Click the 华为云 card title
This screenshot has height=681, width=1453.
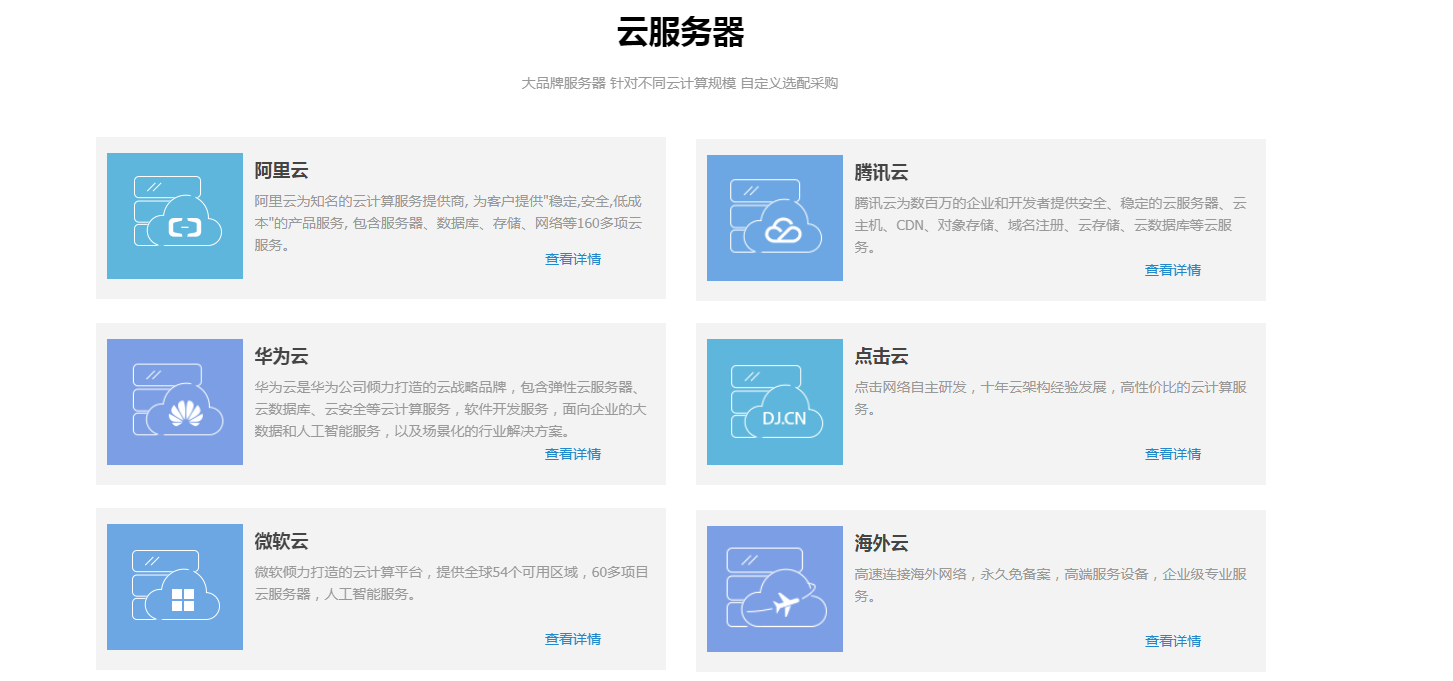pos(281,357)
